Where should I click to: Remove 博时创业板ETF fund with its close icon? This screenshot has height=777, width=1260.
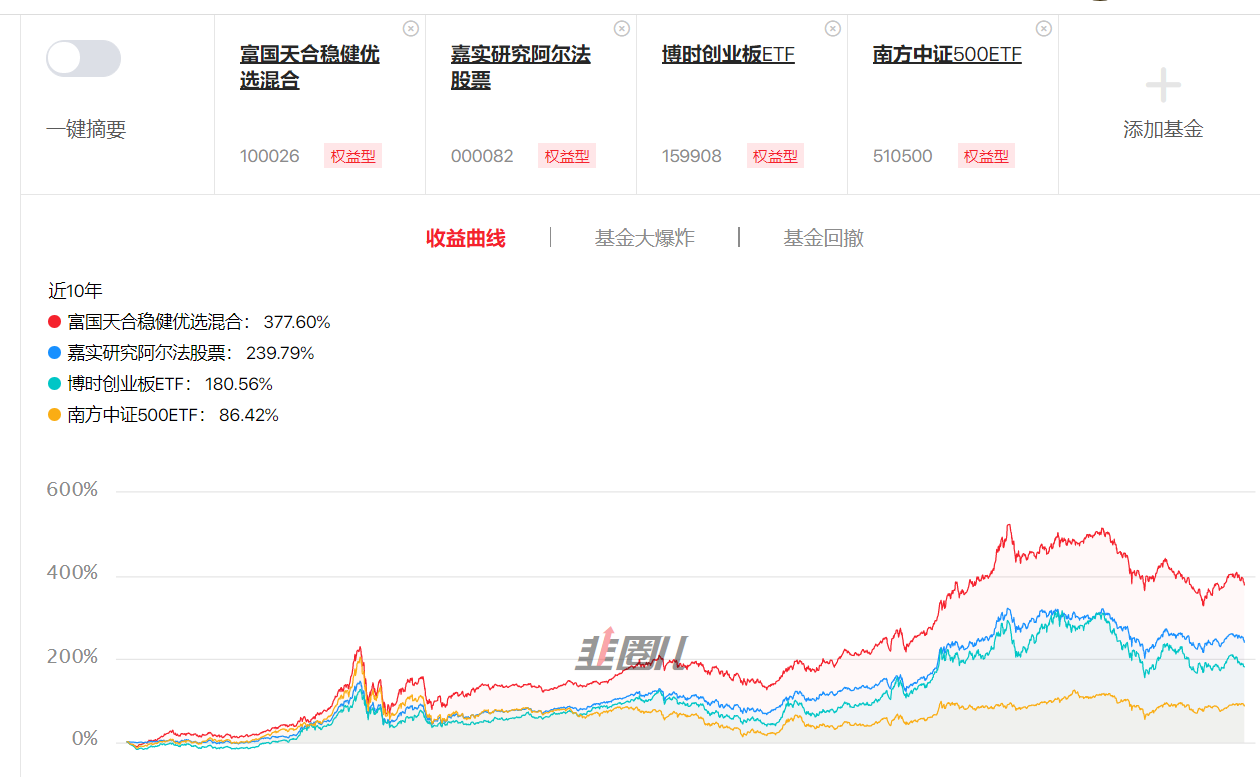tap(833, 29)
